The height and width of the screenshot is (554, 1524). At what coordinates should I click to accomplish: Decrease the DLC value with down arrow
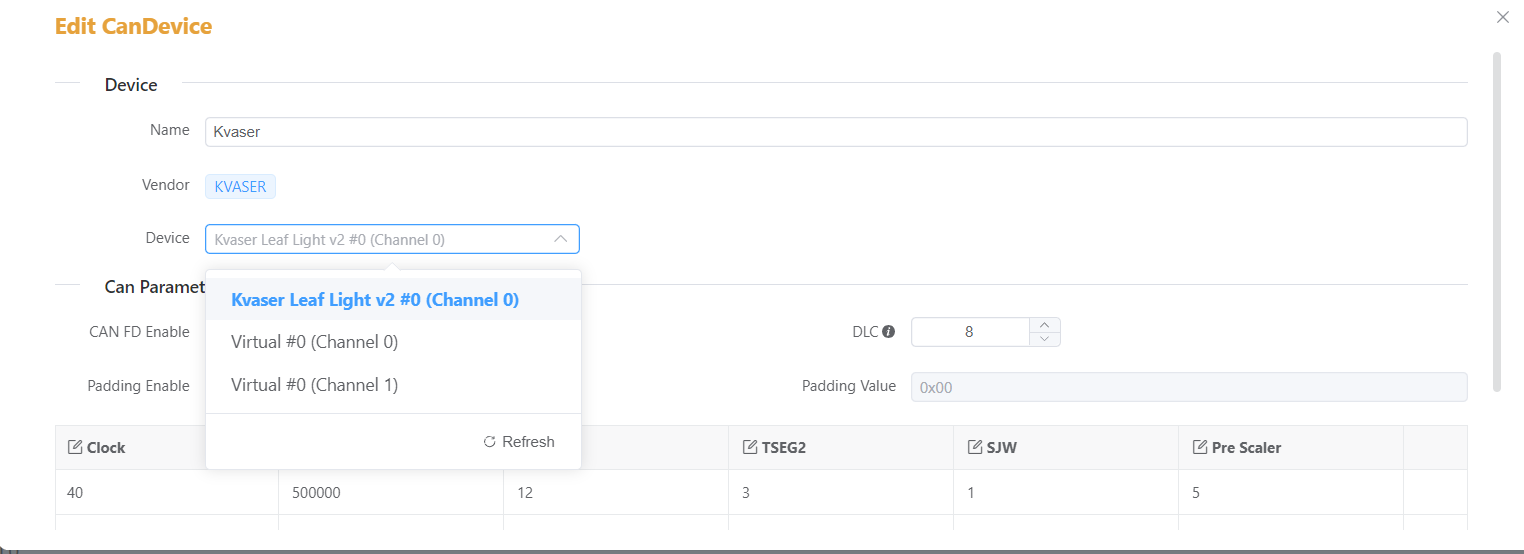(x=1044, y=339)
